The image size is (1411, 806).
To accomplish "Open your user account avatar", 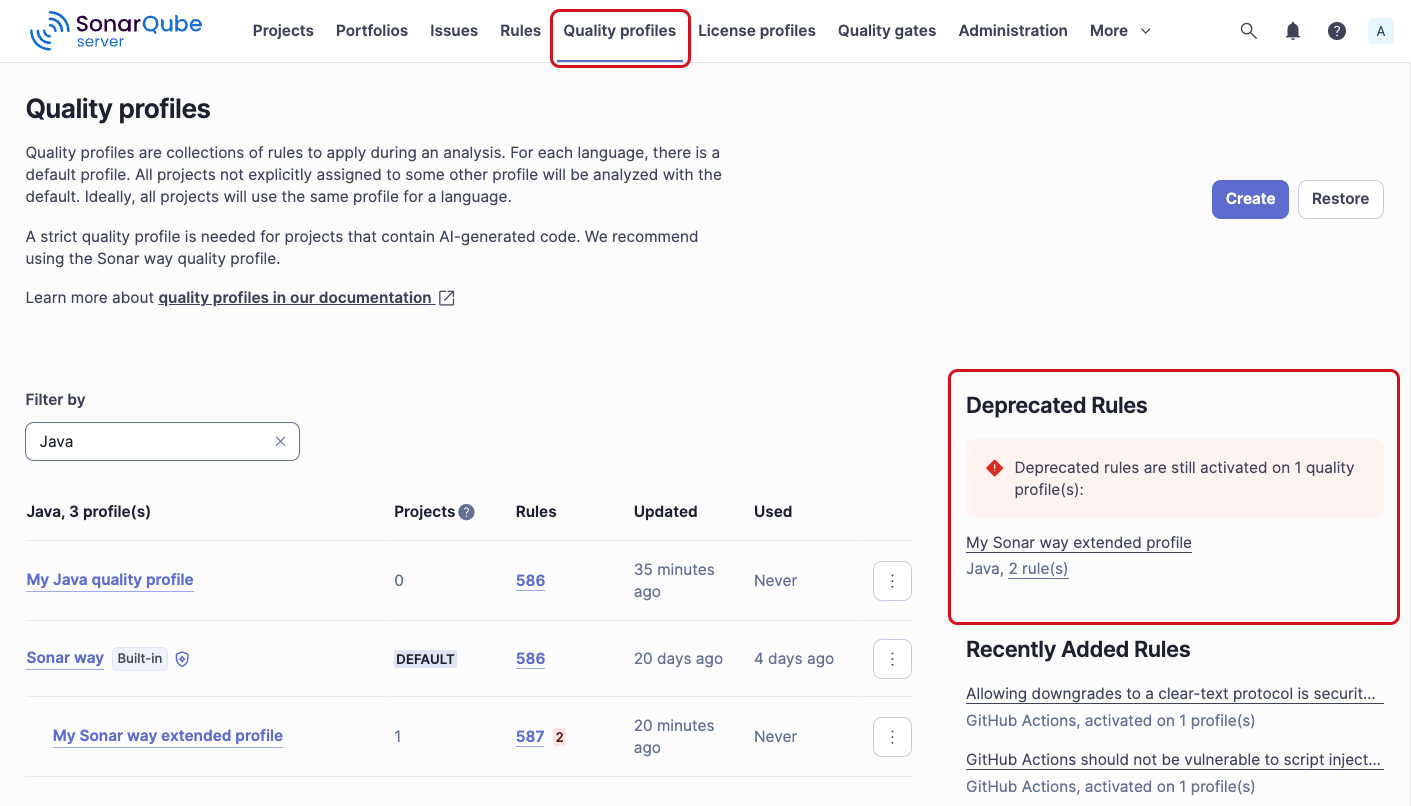I will coord(1380,30).
